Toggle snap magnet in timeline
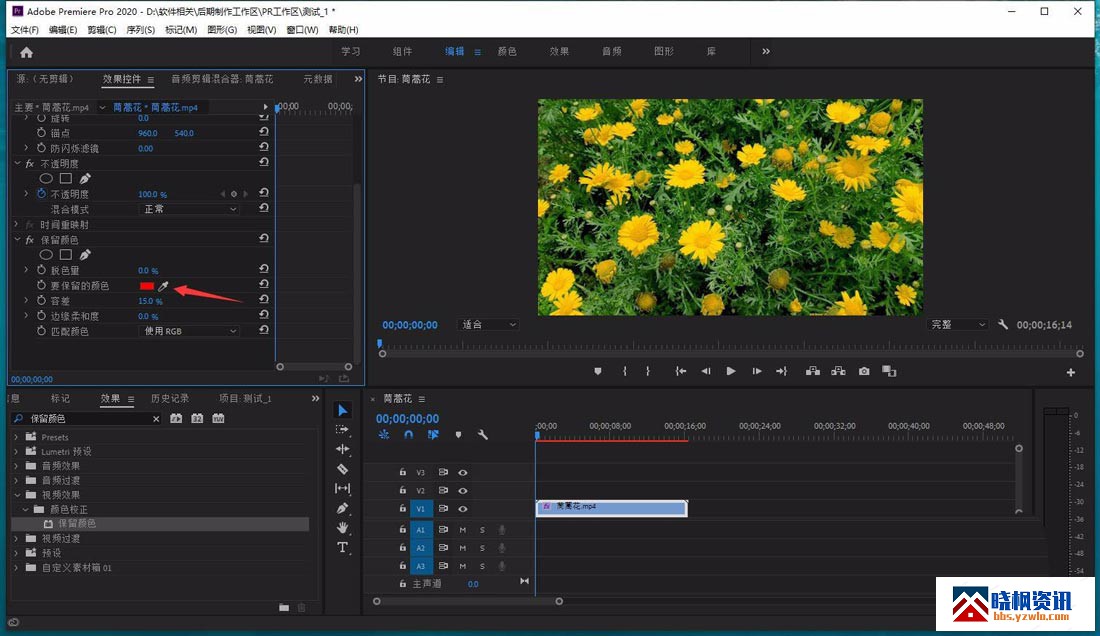This screenshot has width=1100, height=636. (408, 435)
